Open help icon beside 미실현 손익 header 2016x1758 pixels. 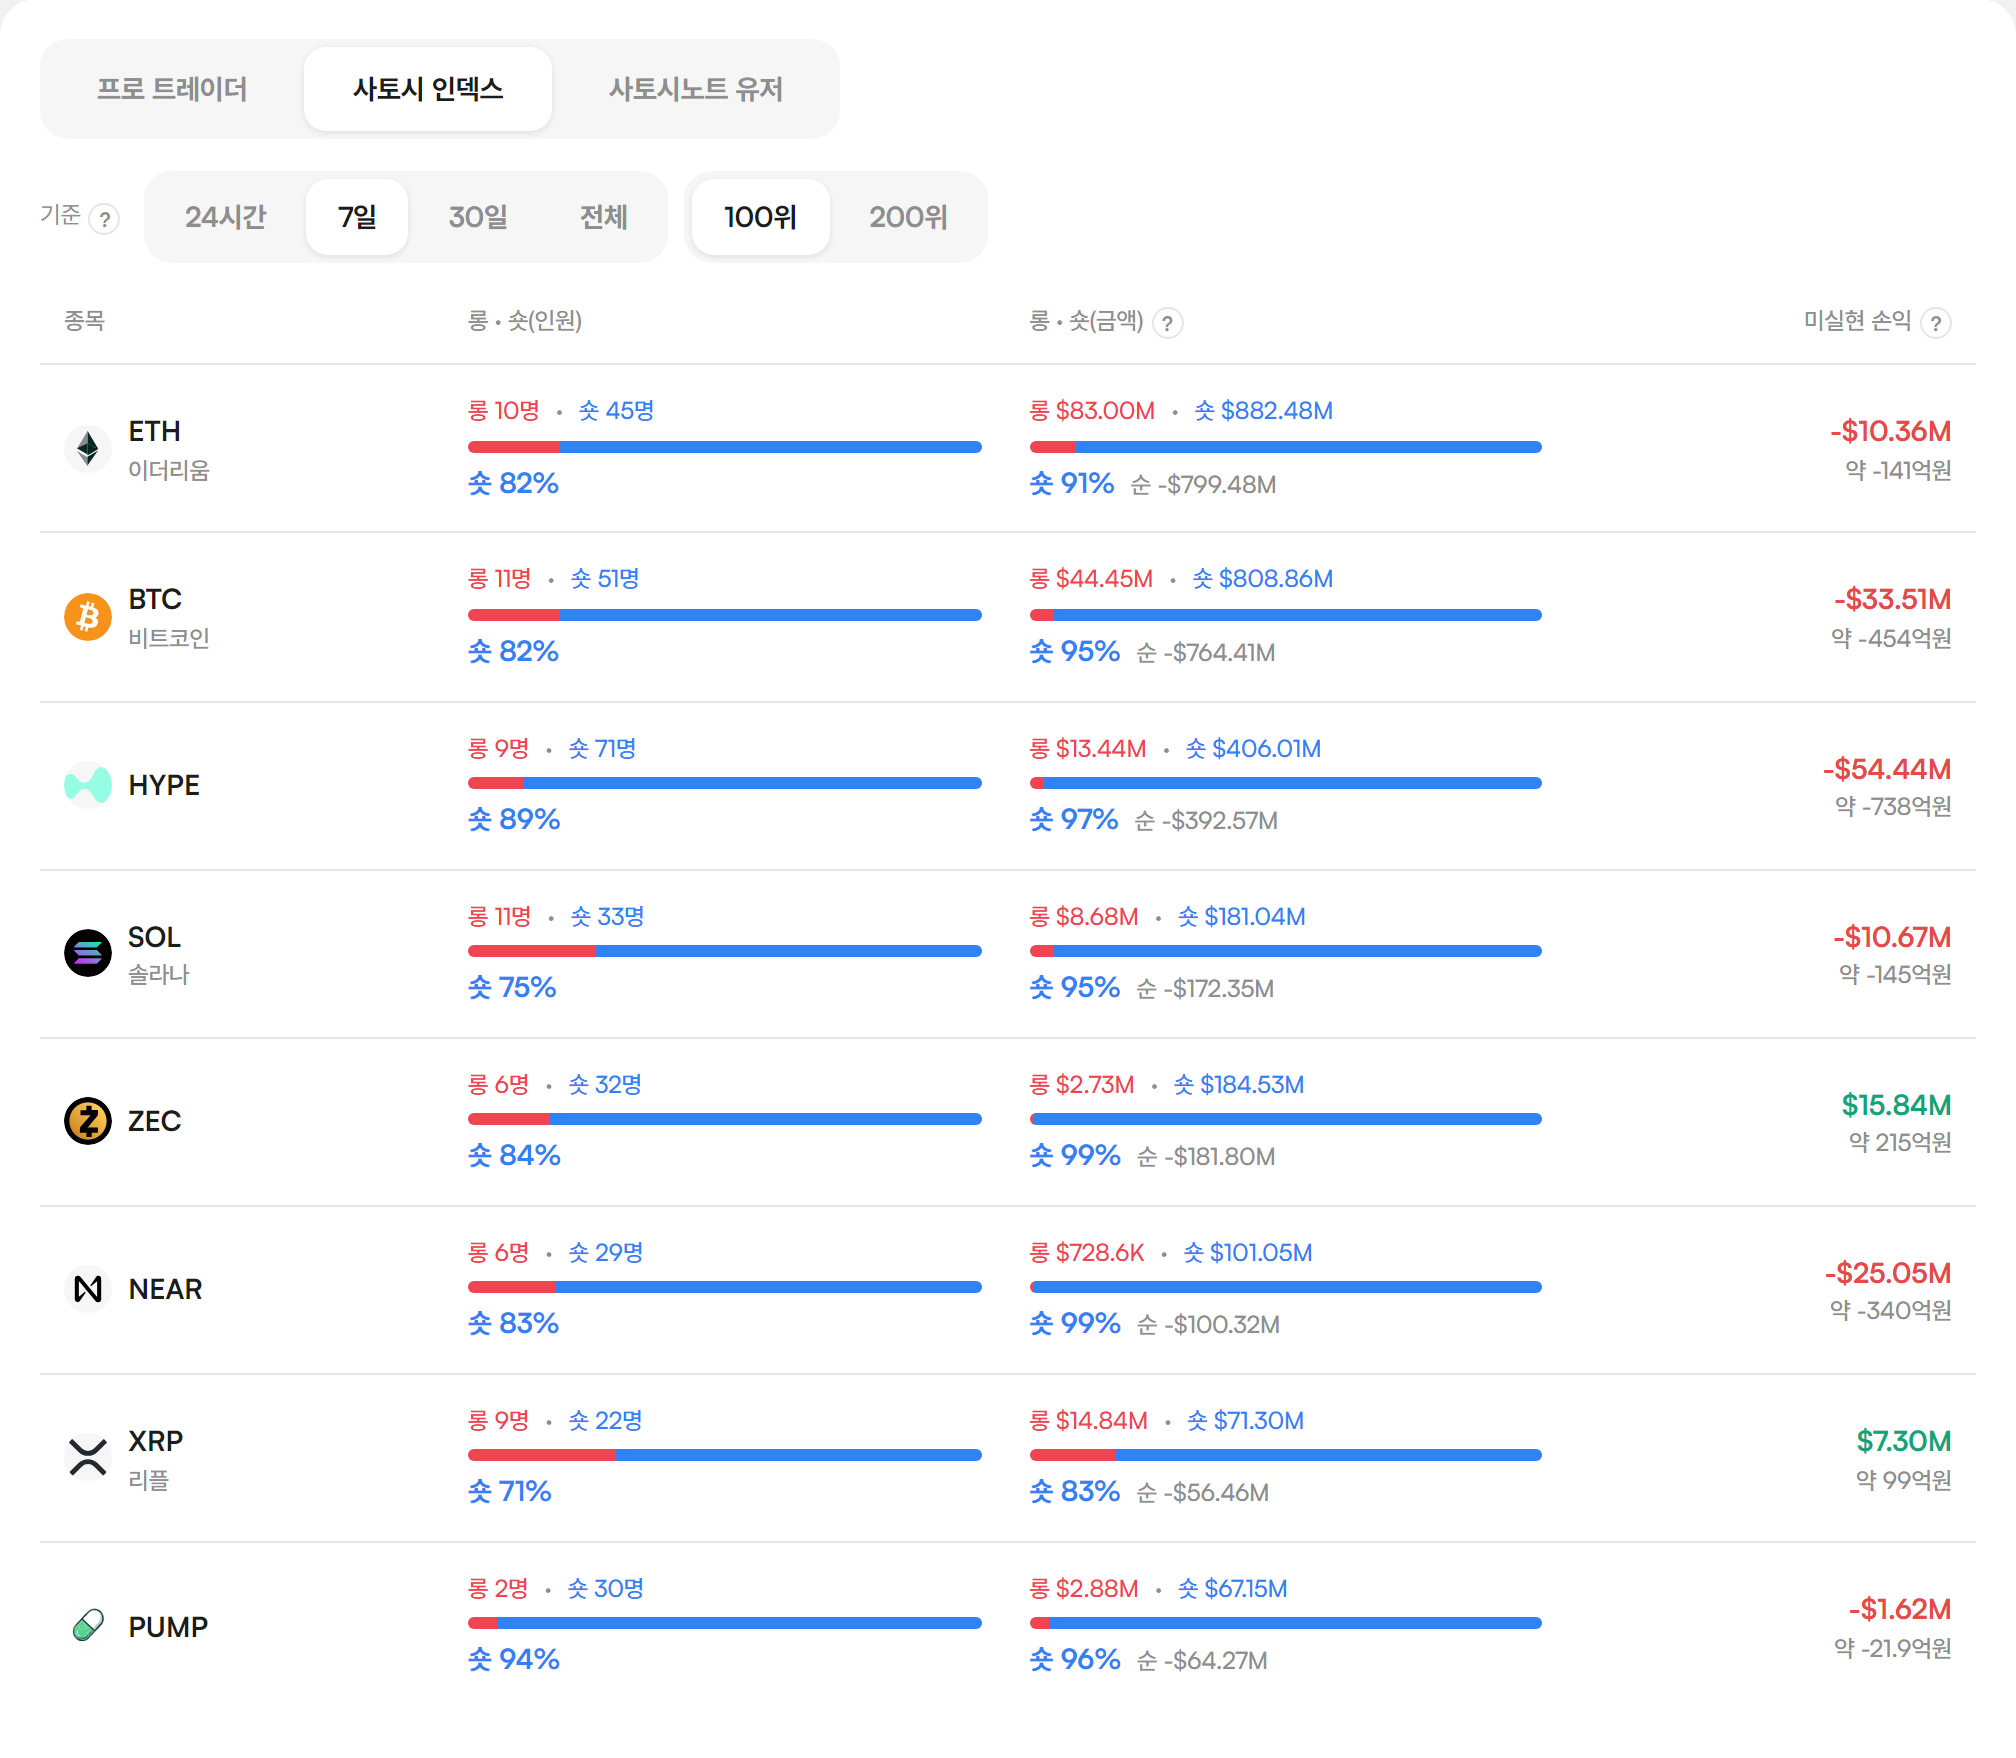point(1936,323)
